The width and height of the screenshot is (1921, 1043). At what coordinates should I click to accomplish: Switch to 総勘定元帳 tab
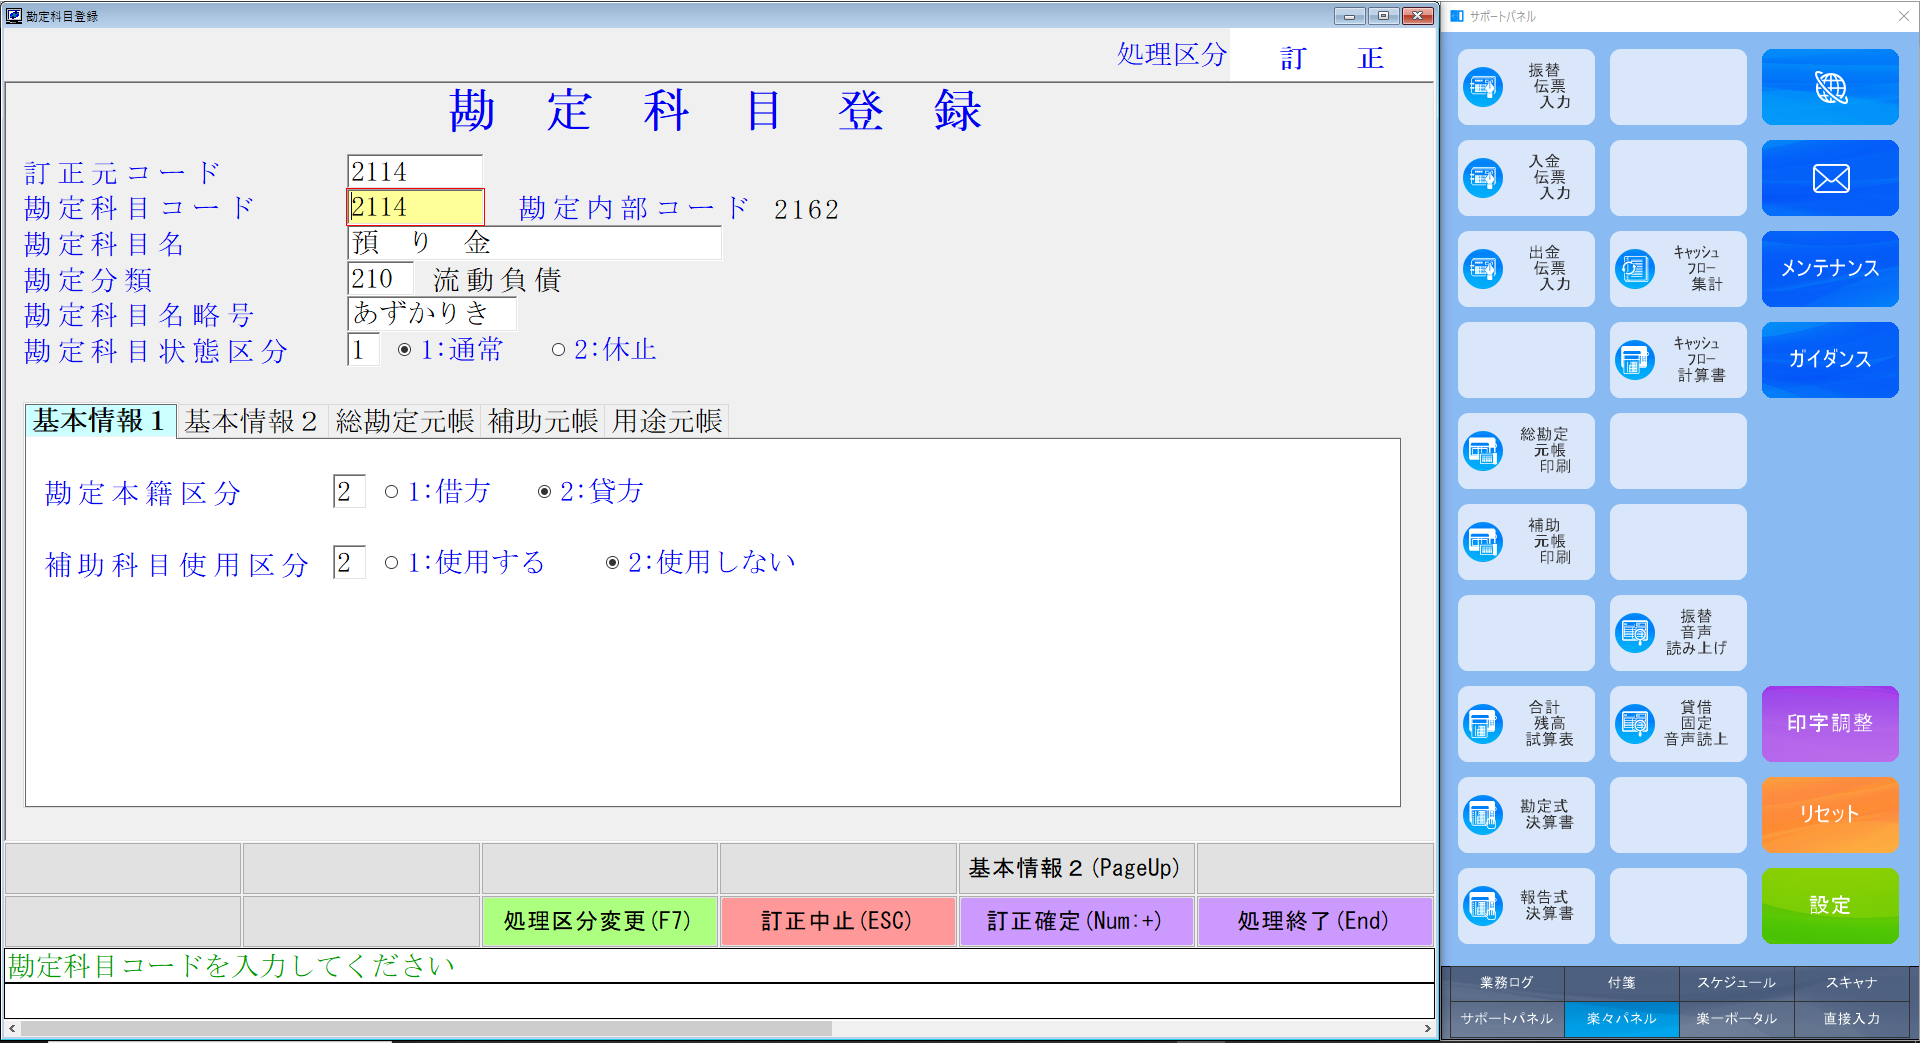[x=405, y=421]
